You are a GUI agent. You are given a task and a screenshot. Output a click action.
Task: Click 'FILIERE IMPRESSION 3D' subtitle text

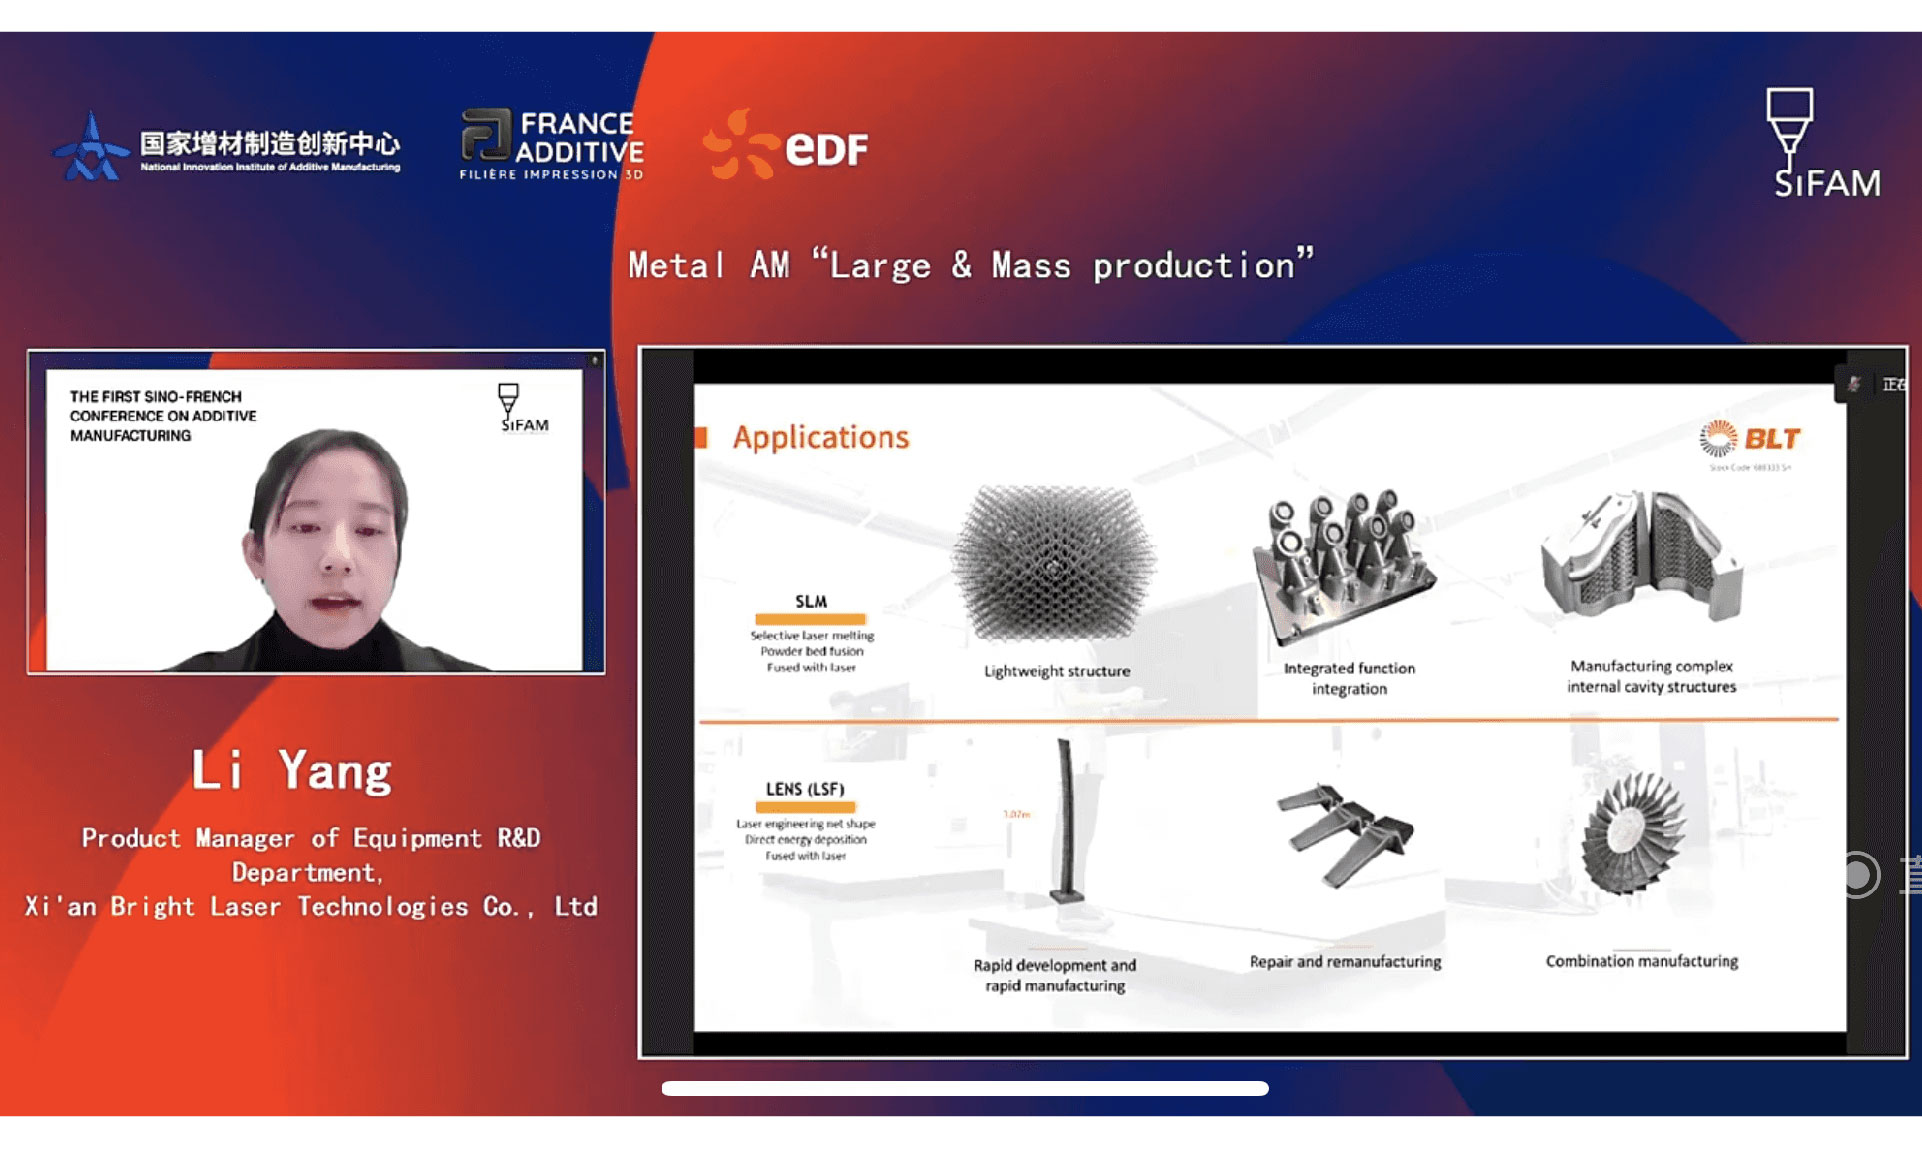pos(551,174)
